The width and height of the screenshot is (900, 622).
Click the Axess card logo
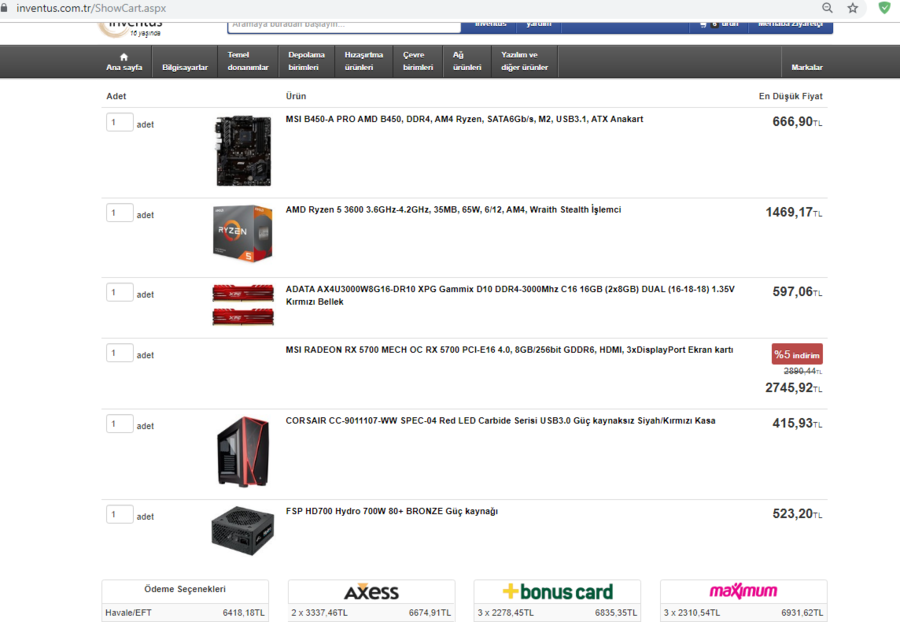(x=371, y=592)
